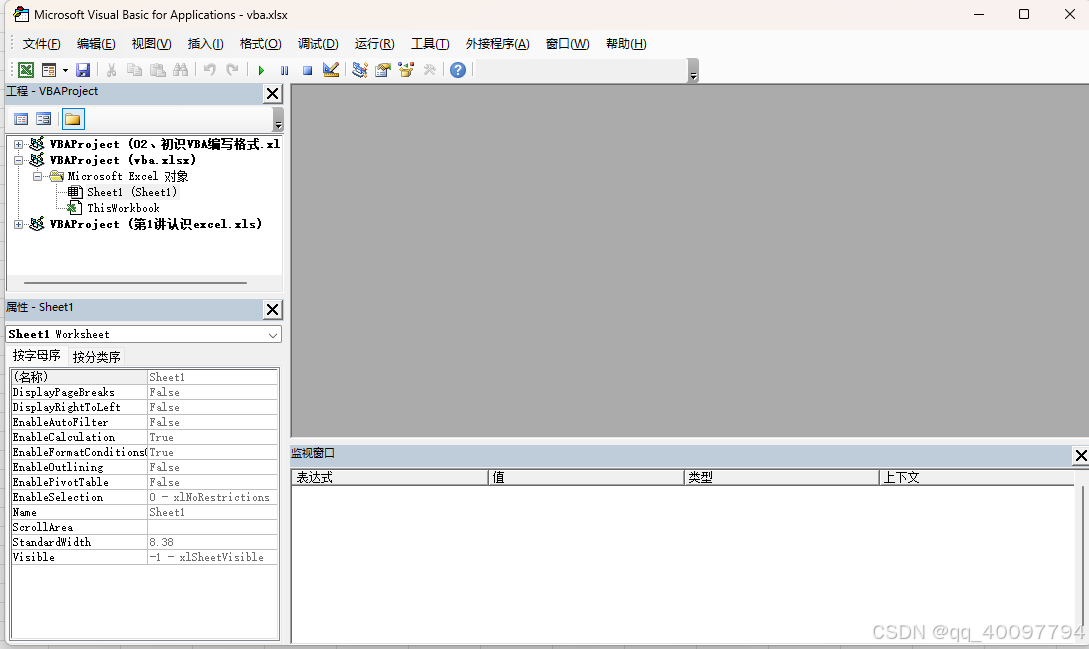1089x649 pixels.
Task: Click the Insert UserForm toolbar icon
Action: pos(49,69)
